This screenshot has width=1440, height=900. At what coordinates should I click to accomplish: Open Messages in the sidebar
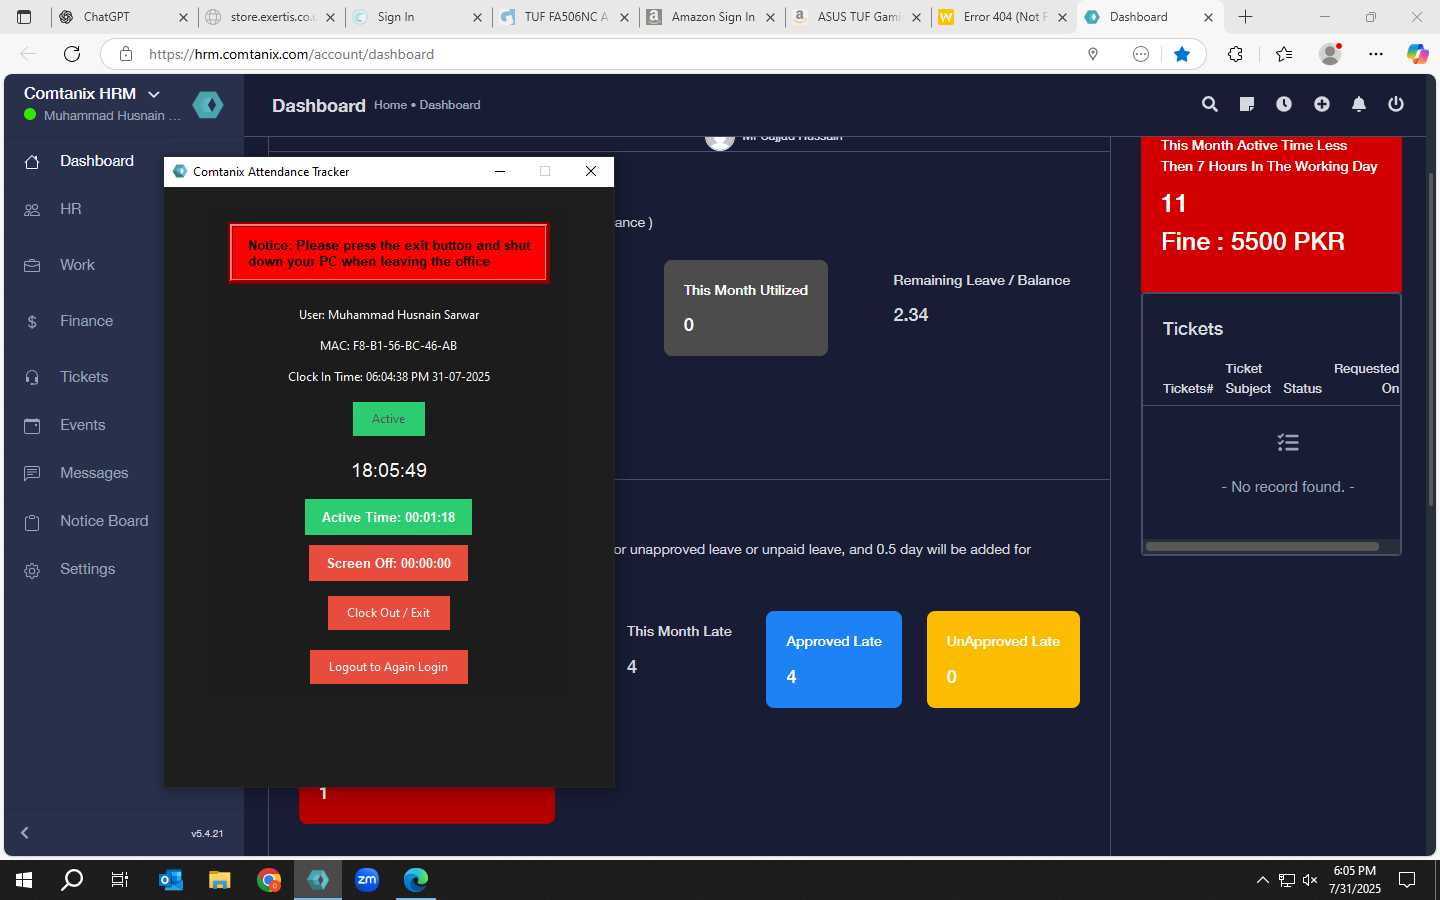click(94, 473)
